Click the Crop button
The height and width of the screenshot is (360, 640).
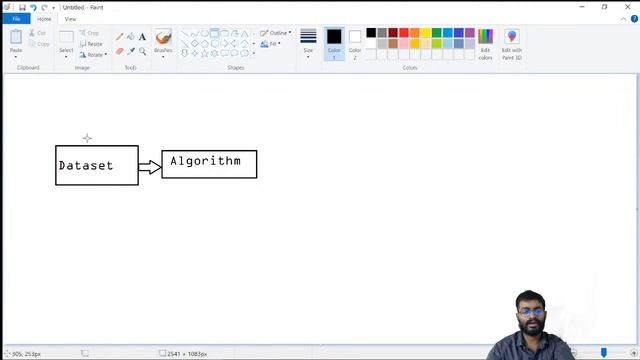click(89, 33)
